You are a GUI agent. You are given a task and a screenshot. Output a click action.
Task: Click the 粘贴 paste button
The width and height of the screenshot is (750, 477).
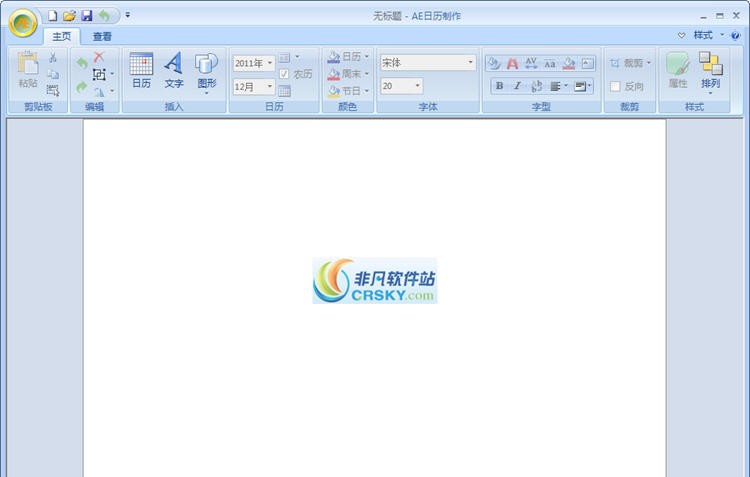(28, 70)
